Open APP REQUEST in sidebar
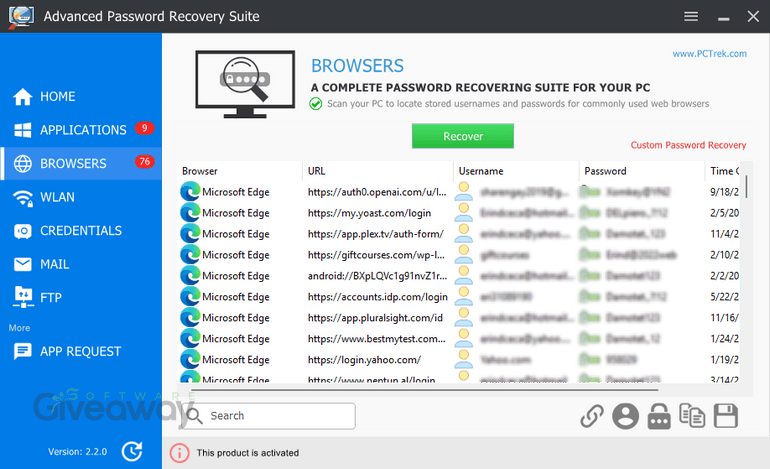This screenshot has height=469, width=770. [x=81, y=351]
